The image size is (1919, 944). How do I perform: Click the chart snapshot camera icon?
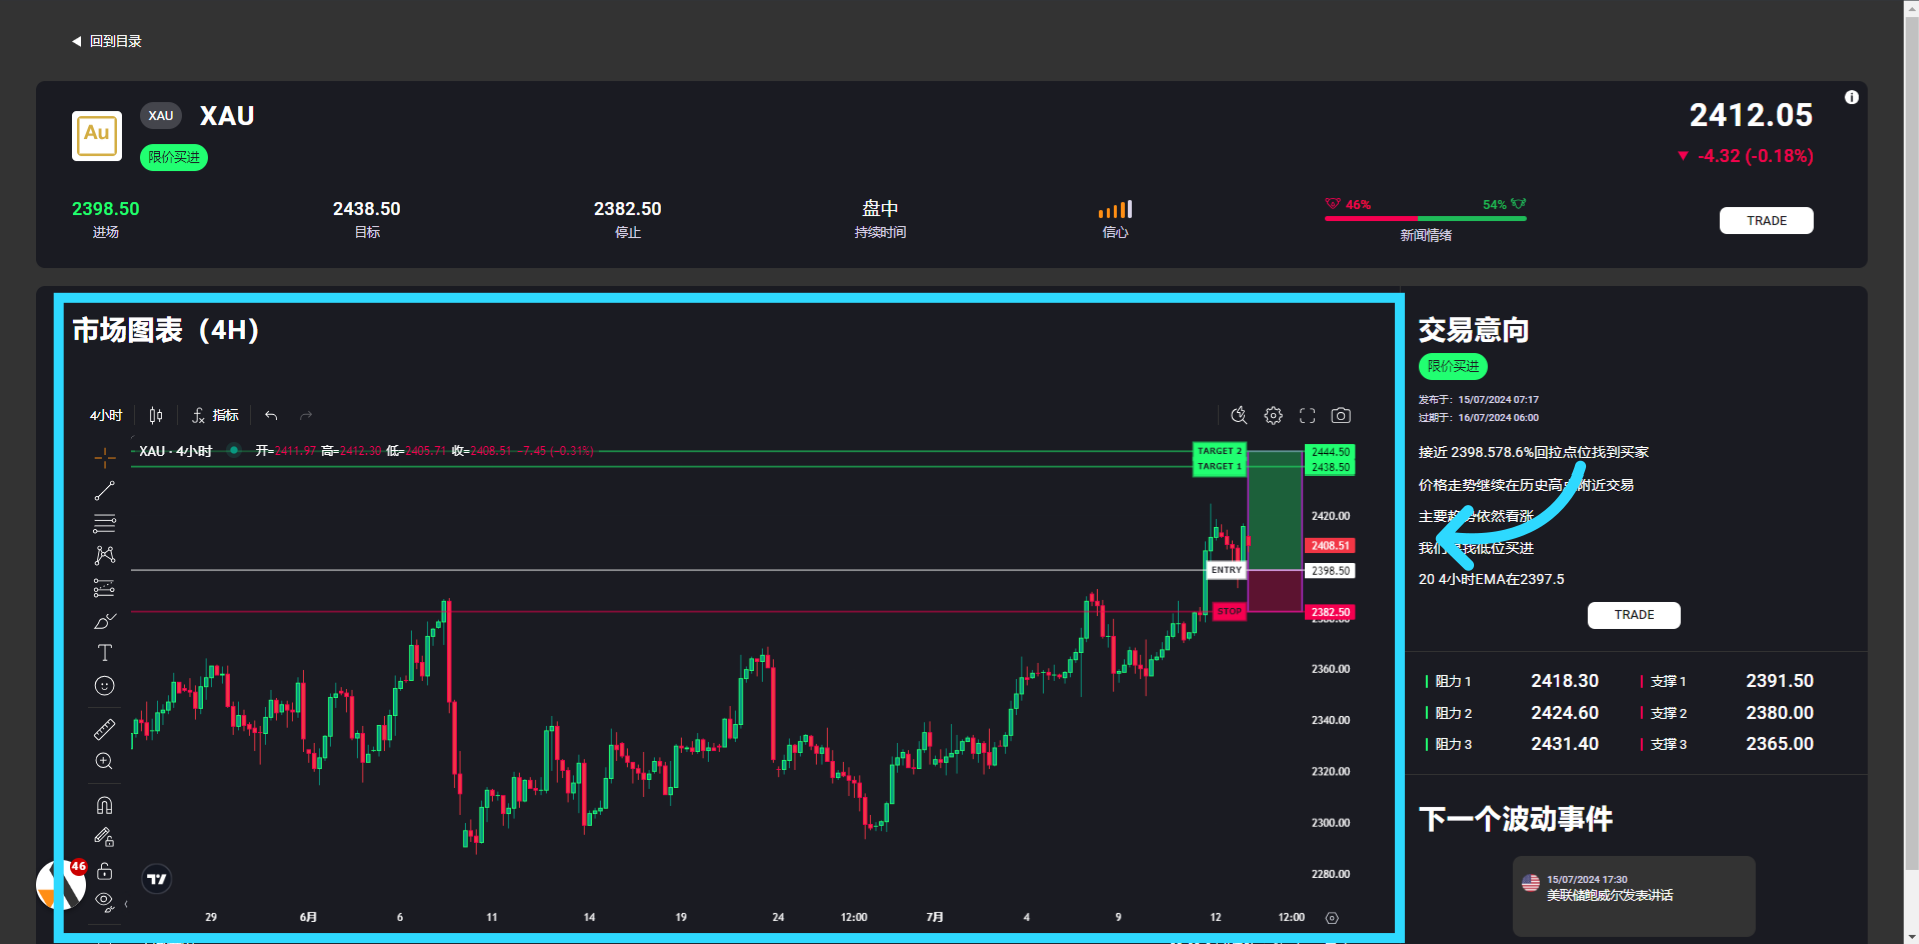click(1341, 415)
